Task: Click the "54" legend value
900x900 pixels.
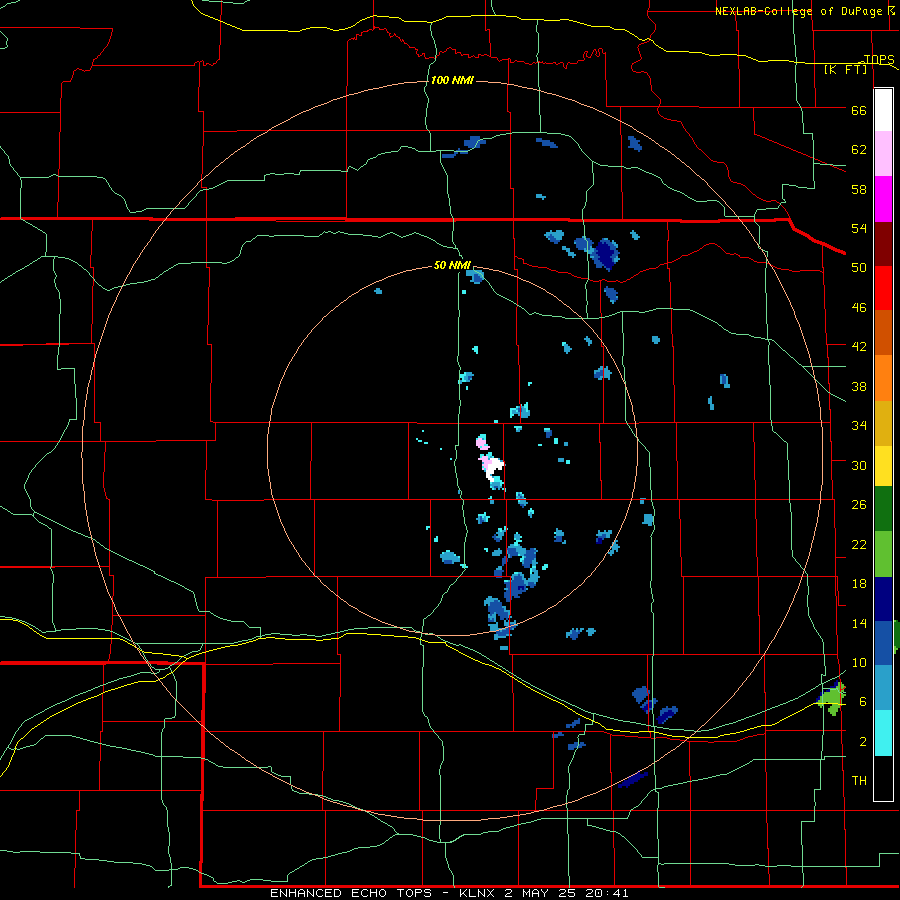Action: [859, 228]
